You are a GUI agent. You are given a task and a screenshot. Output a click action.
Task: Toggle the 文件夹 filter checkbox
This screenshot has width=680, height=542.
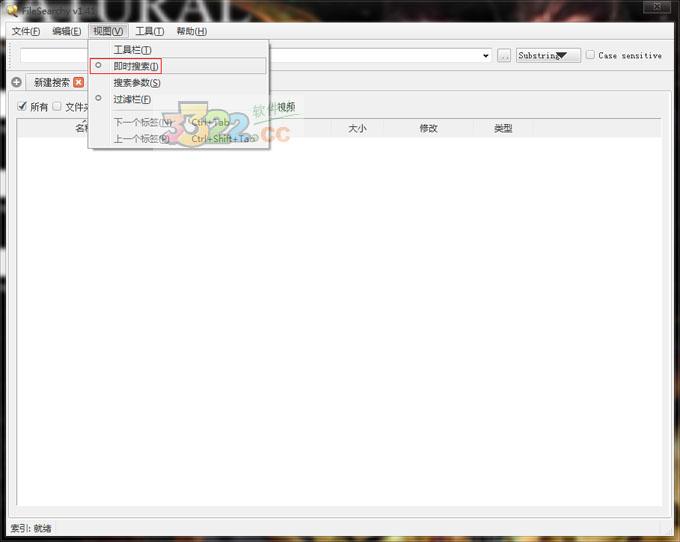[x=57, y=106]
